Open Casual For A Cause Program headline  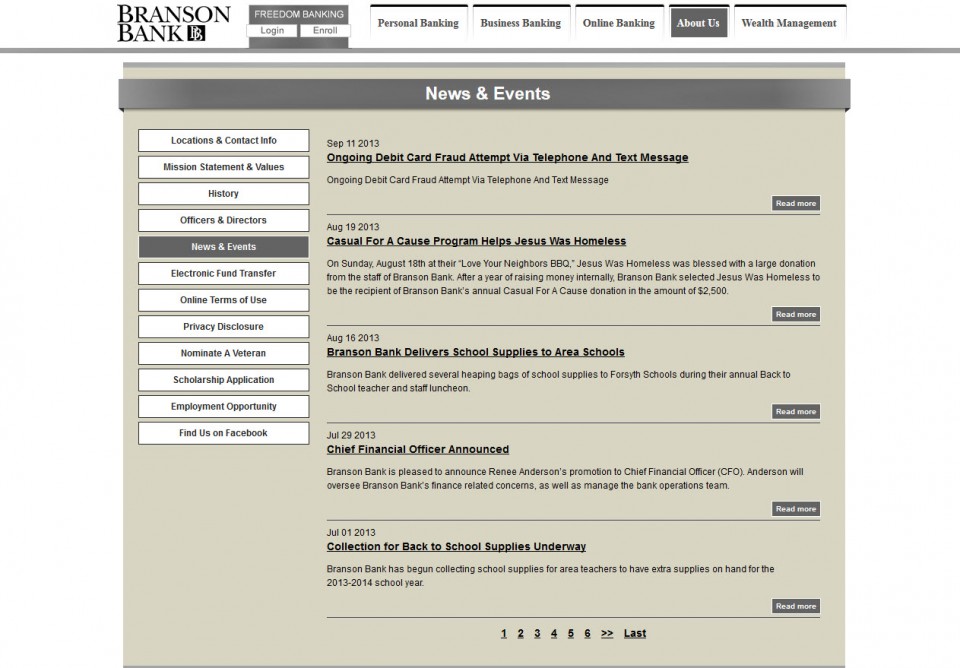pos(476,241)
